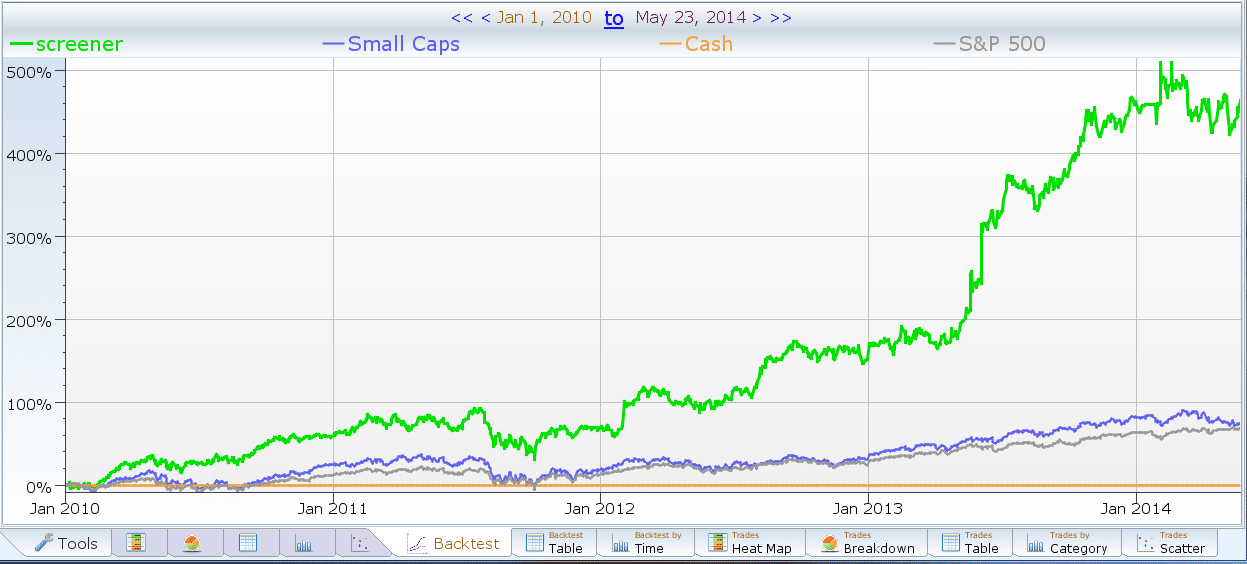This screenshot has height=564, width=1247.
Task: Open the Trades Table tab
Action: [x=969, y=543]
